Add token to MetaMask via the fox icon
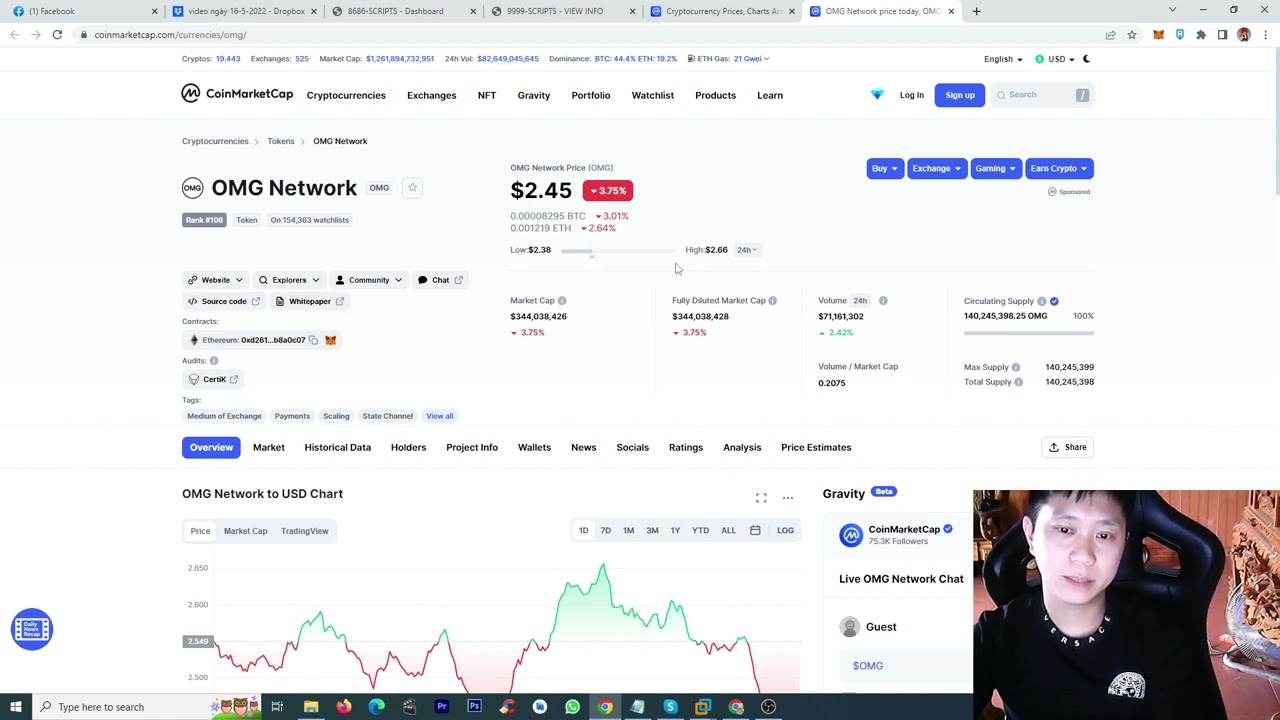Screen dimensions: 1280x720 (x=330, y=340)
